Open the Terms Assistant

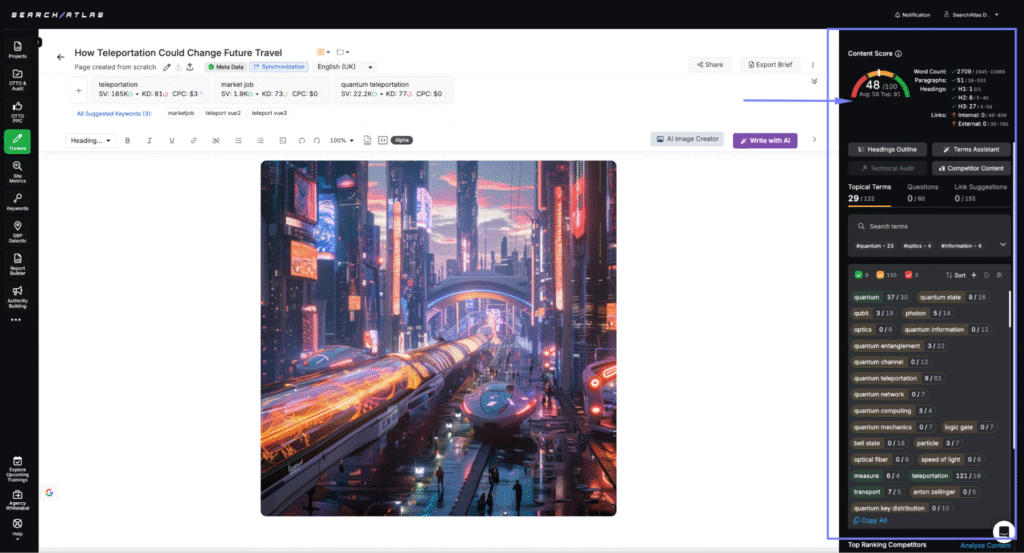971,150
